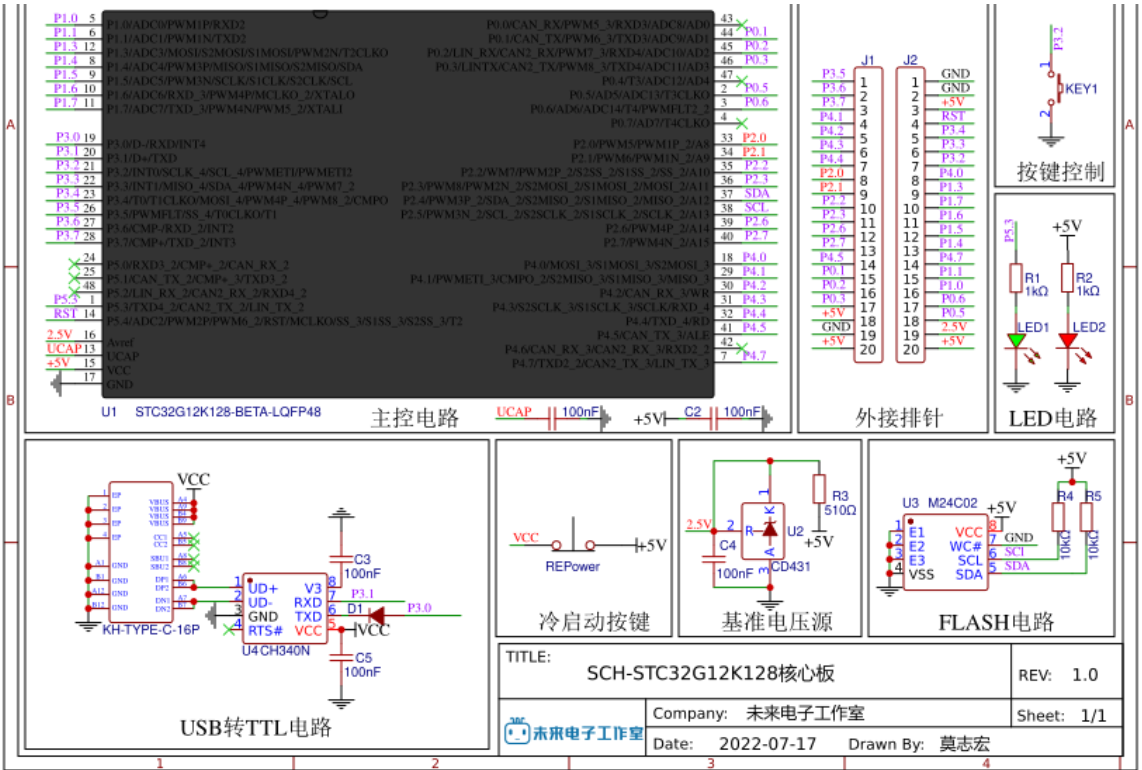
Task: Click the U2 CD431 reference diode symbol
Action: pyautogui.click(x=763, y=530)
